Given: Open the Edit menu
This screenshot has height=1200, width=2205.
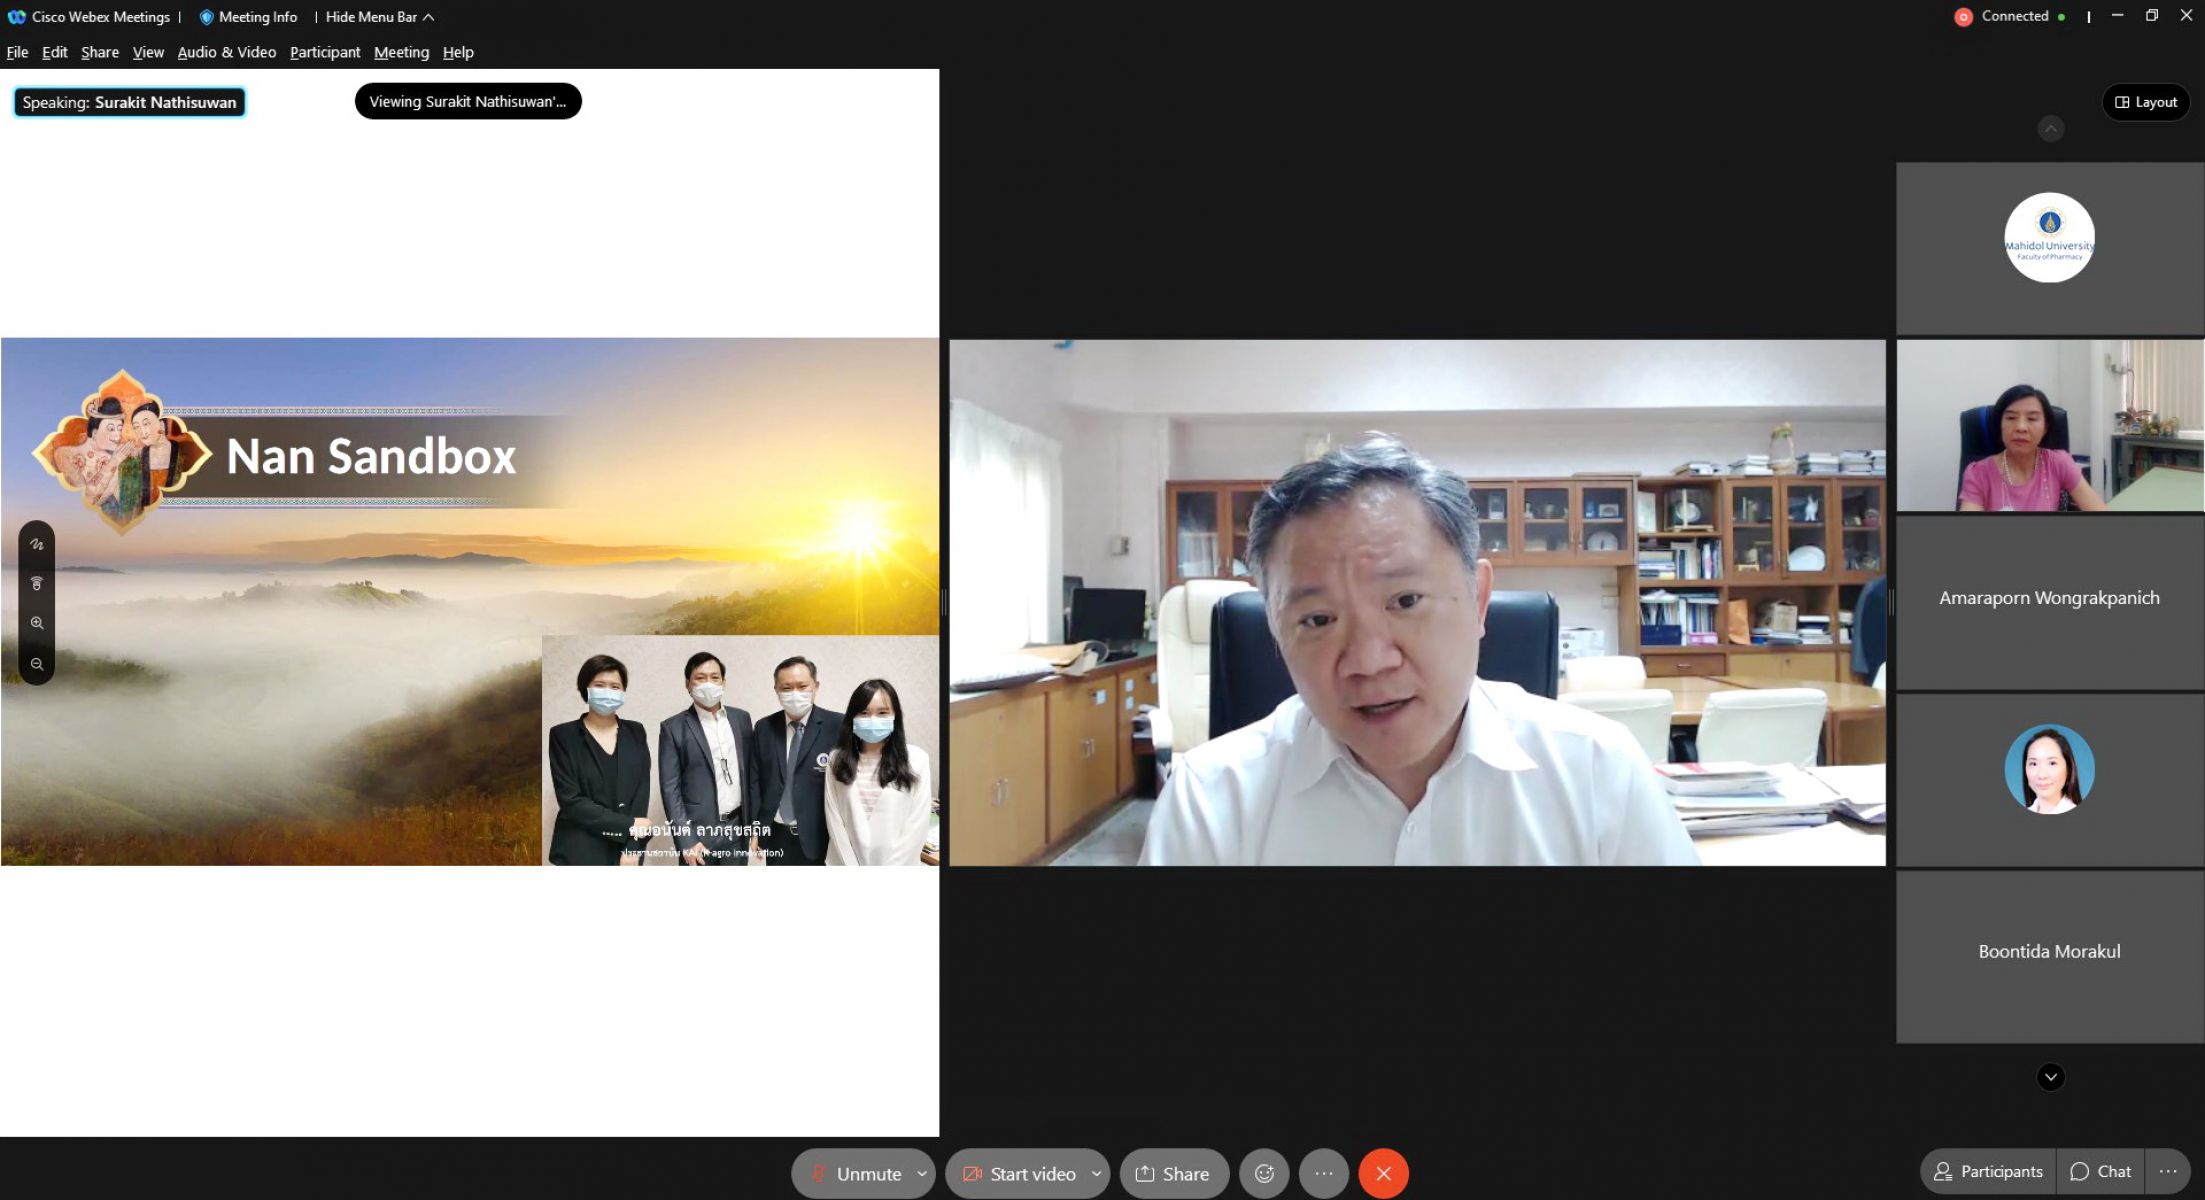Looking at the screenshot, I should [54, 52].
